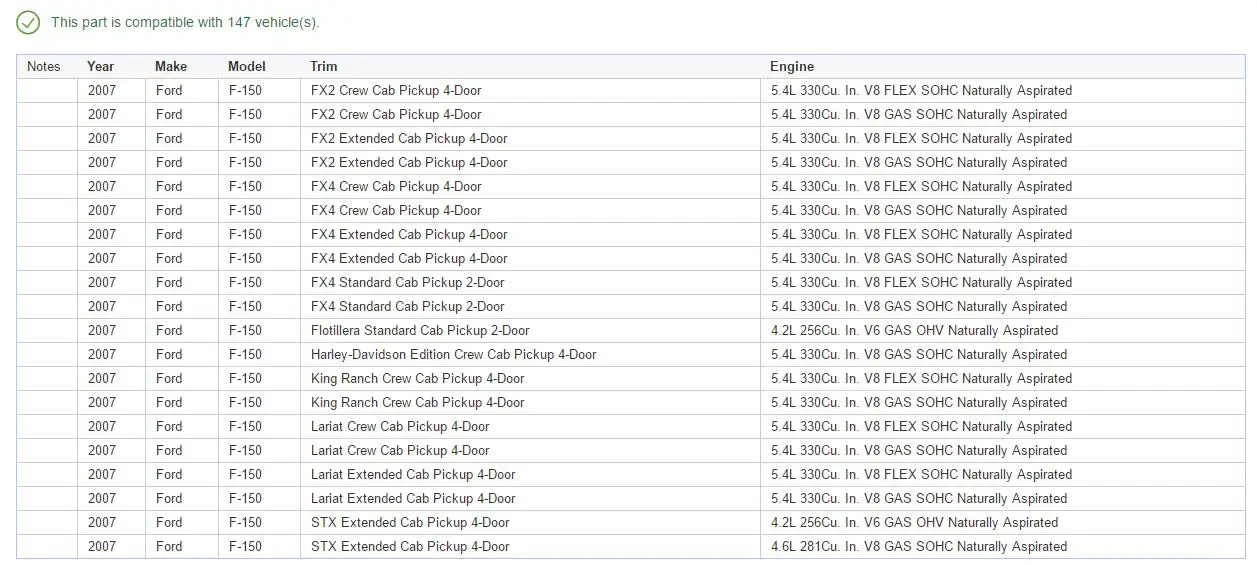Click the 5.4L V8 FLEX engine of FX2 Crew Cab
This screenshot has width=1257, height=565.
tap(921, 90)
